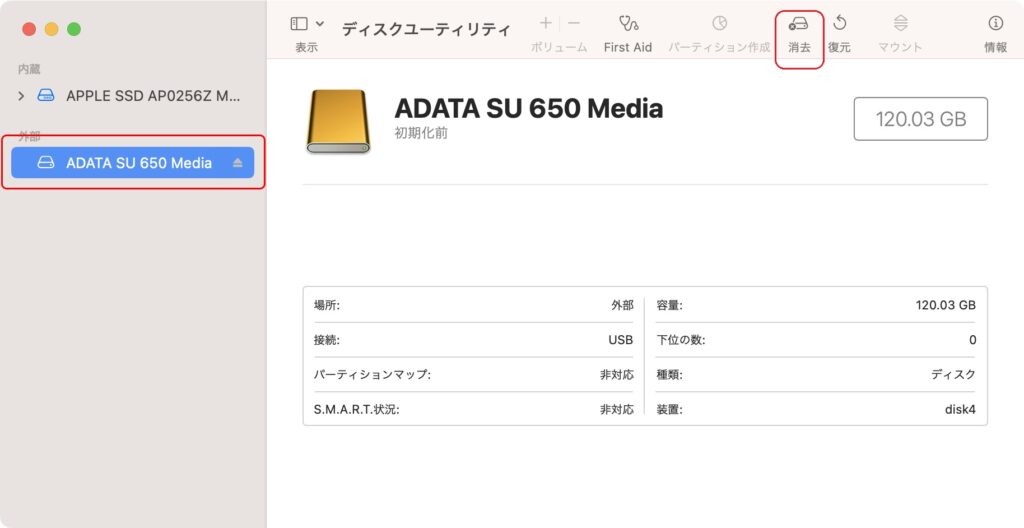Expand the APPLE SSD AP0256Z entry
The width and height of the screenshot is (1024, 528).
point(21,96)
